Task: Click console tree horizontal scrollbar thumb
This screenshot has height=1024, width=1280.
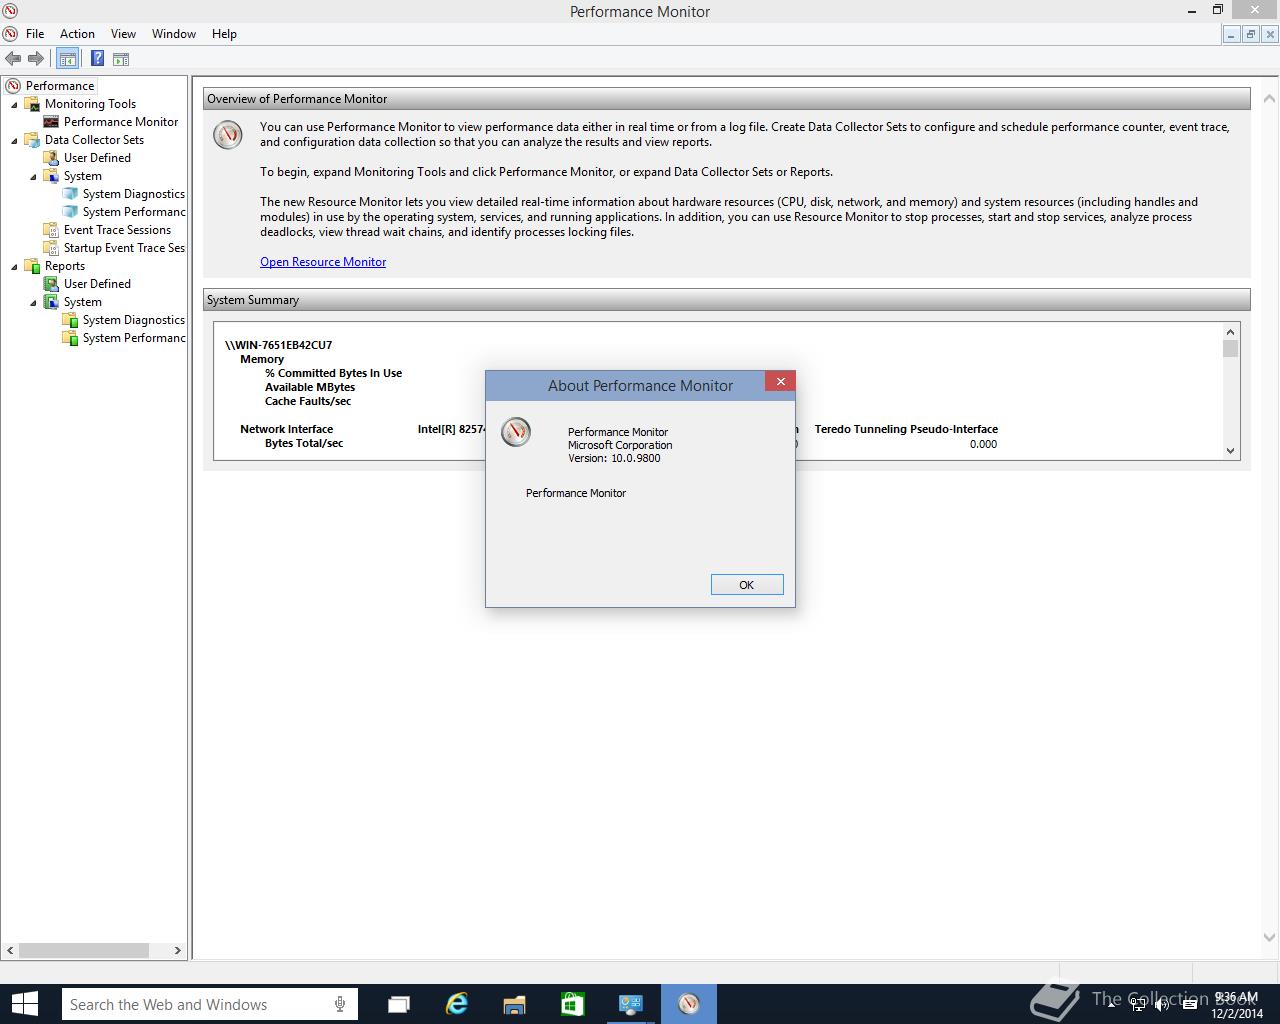Action: (x=84, y=951)
